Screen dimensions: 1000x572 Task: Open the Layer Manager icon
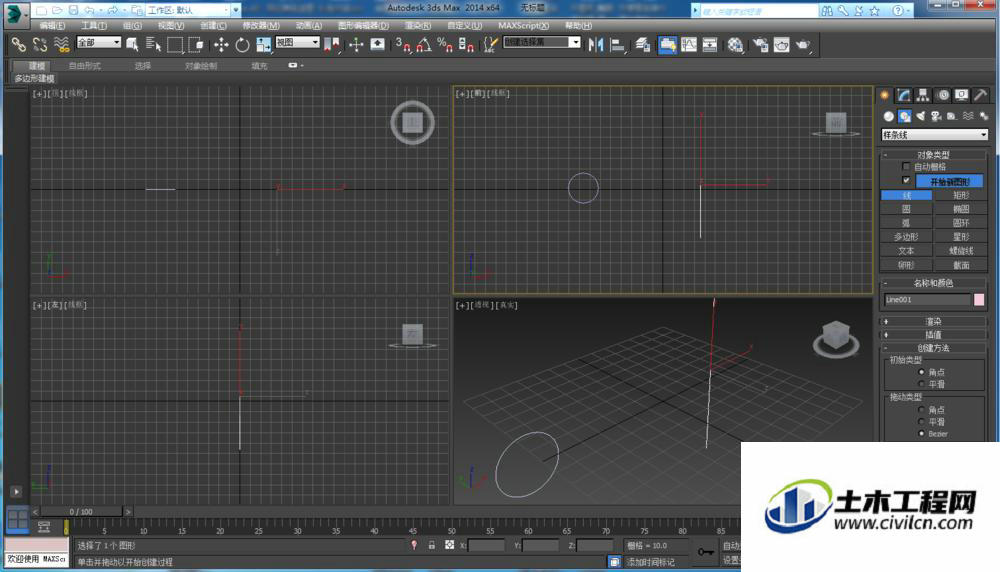(643, 44)
